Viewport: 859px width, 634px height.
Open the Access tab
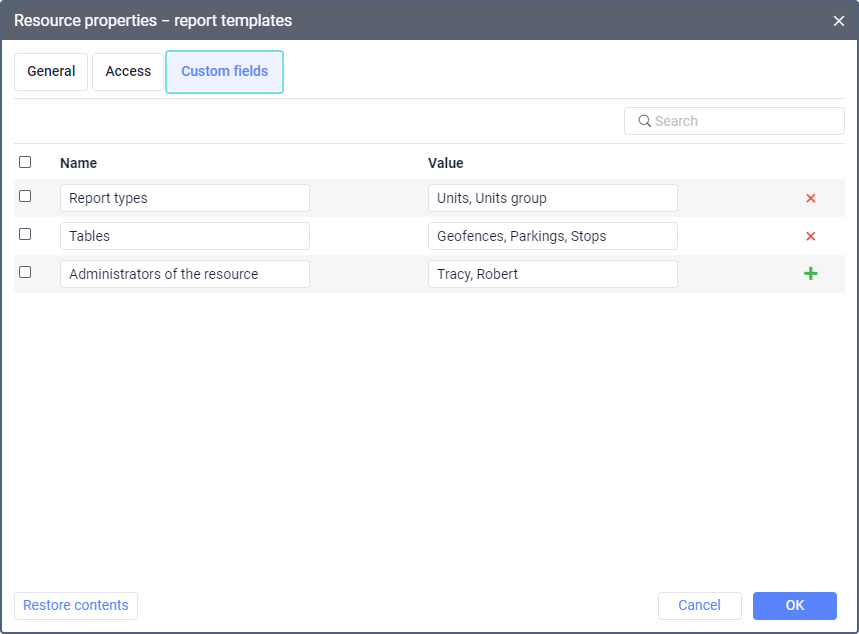click(x=128, y=72)
